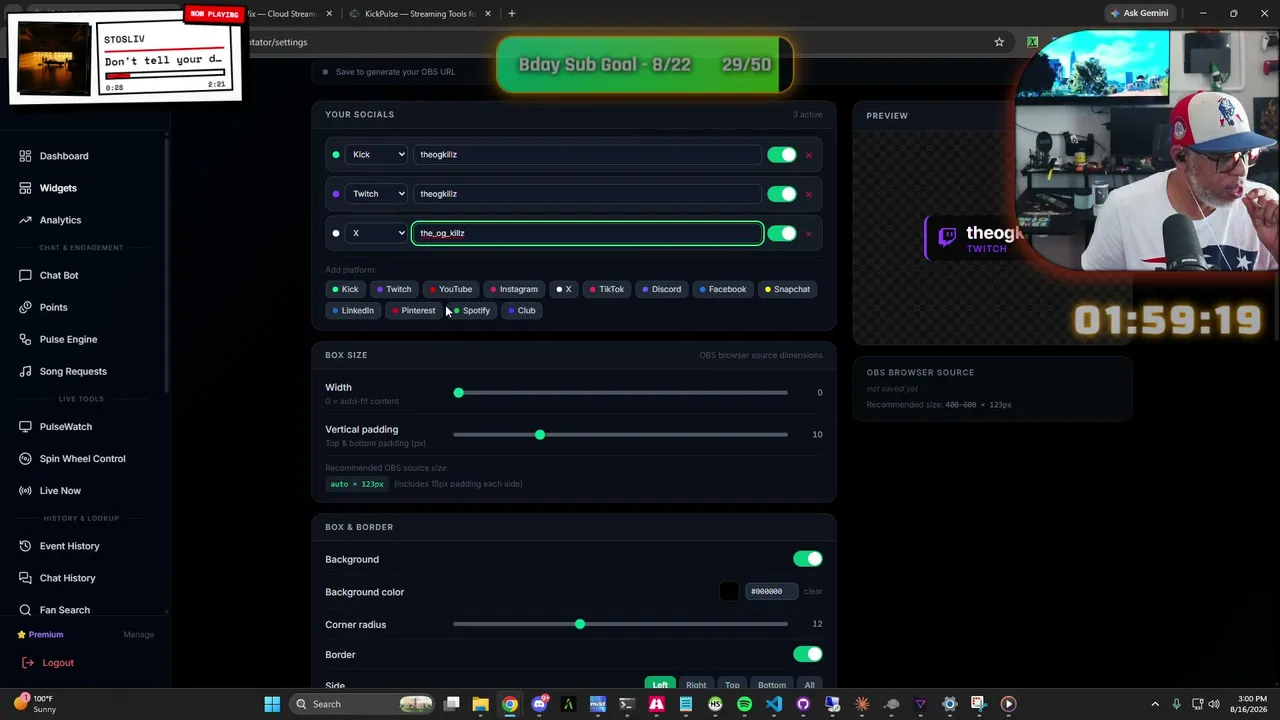Click the Event History clock icon
Image resolution: width=1280 pixels, height=720 pixels.
(x=25, y=546)
